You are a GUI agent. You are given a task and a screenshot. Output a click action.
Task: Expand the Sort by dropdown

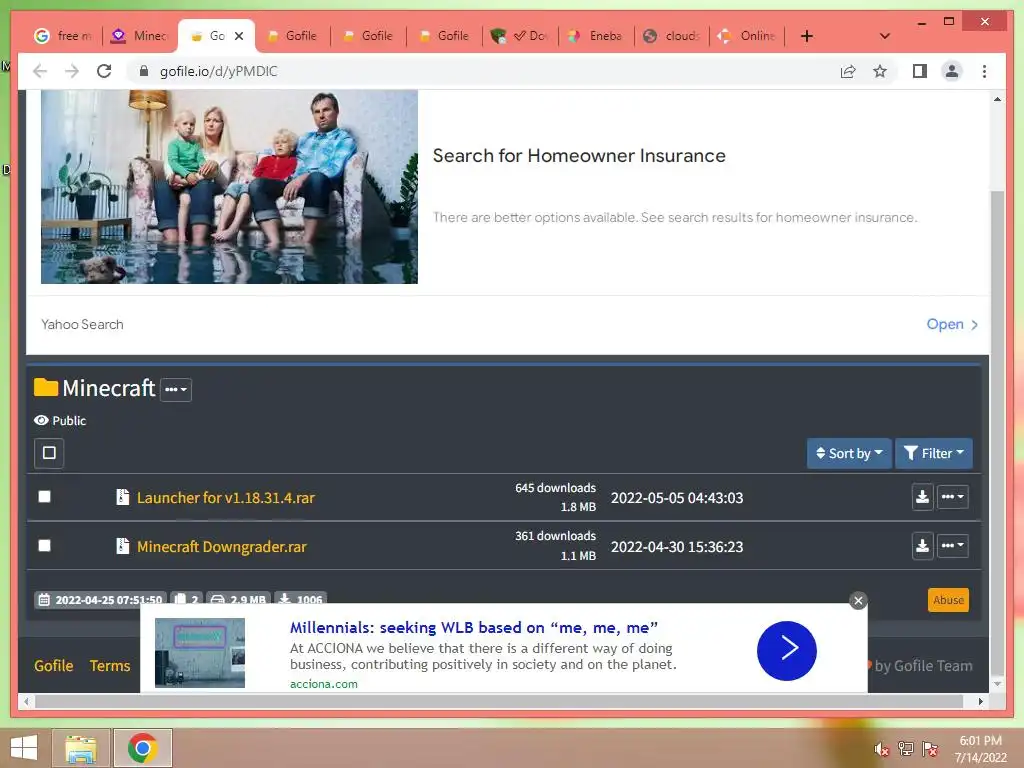click(x=849, y=453)
